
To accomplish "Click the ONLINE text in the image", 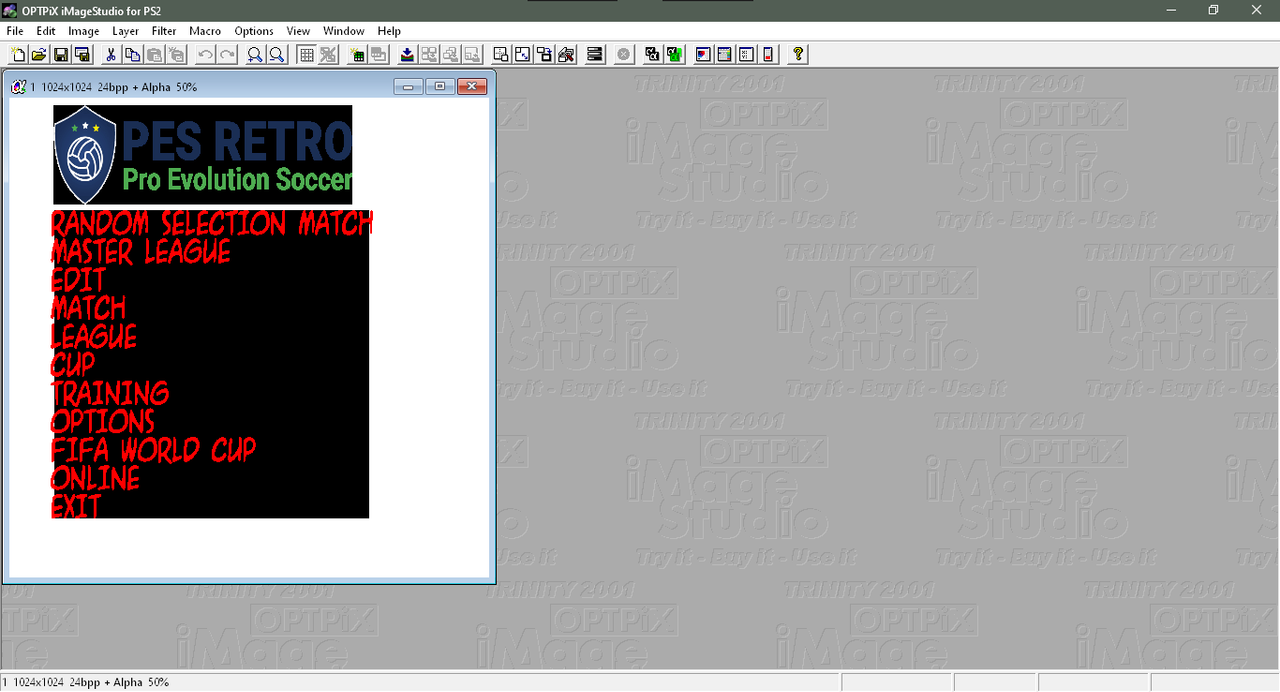I will 95,478.
